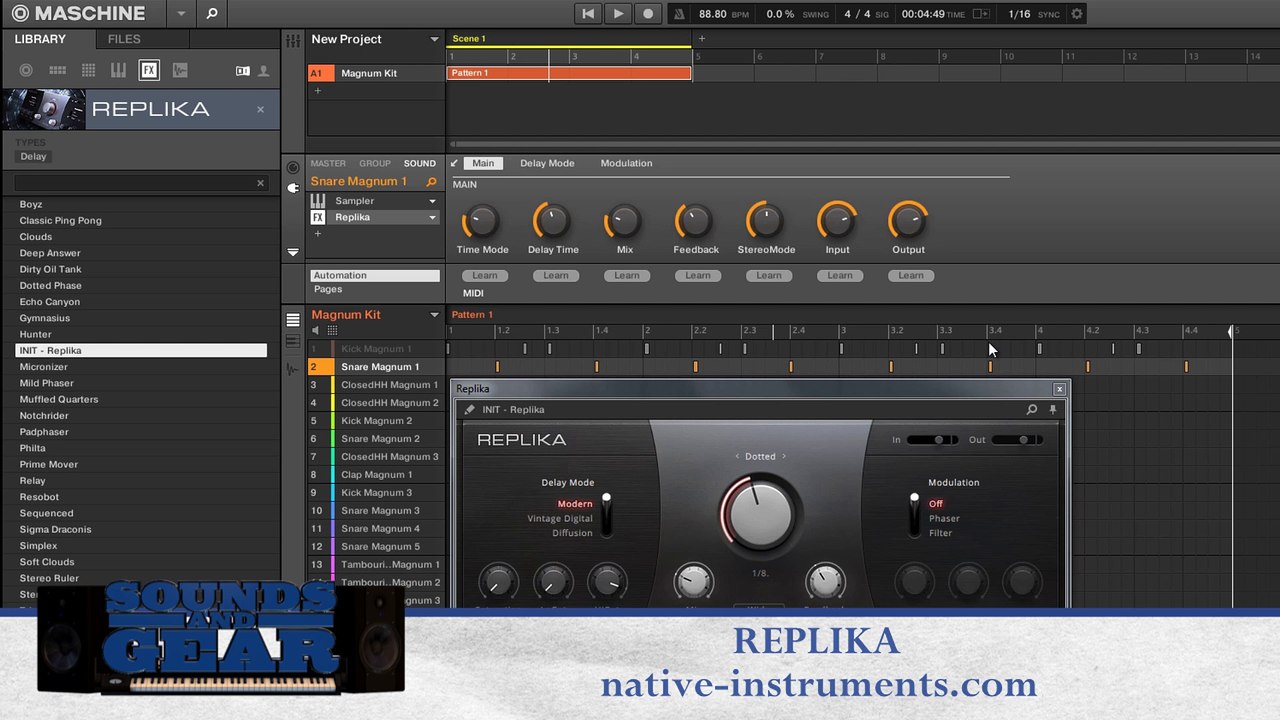
Task: Select the Projects browser icon
Action: point(26,70)
